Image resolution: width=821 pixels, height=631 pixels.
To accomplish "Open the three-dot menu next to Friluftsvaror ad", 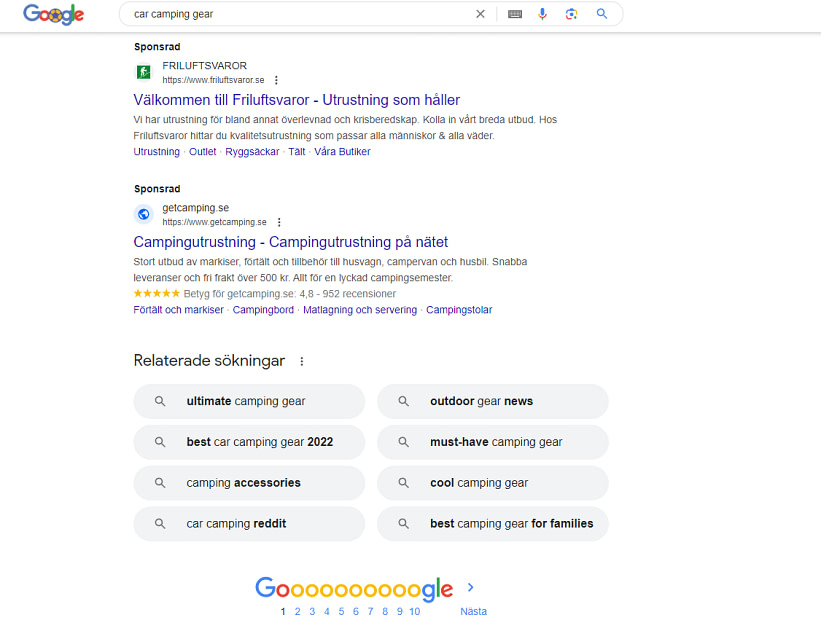I will pyautogui.click(x=277, y=80).
